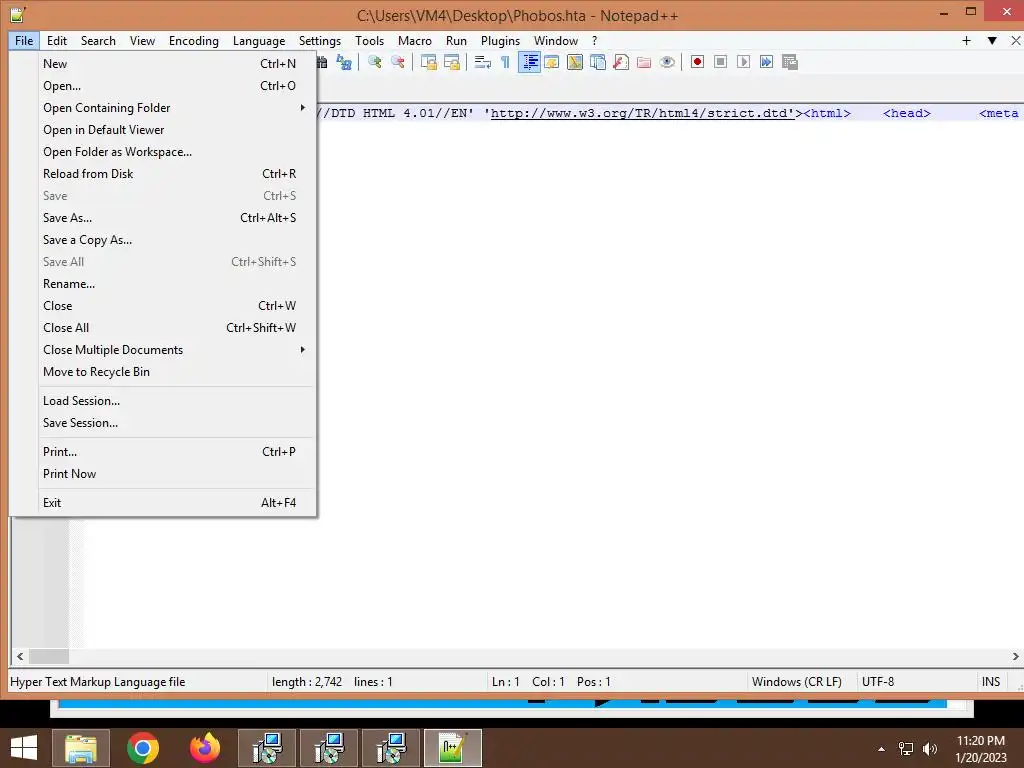Viewport: 1024px width, 768px height.
Task: Click the Windows Start button
Action: point(24,748)
